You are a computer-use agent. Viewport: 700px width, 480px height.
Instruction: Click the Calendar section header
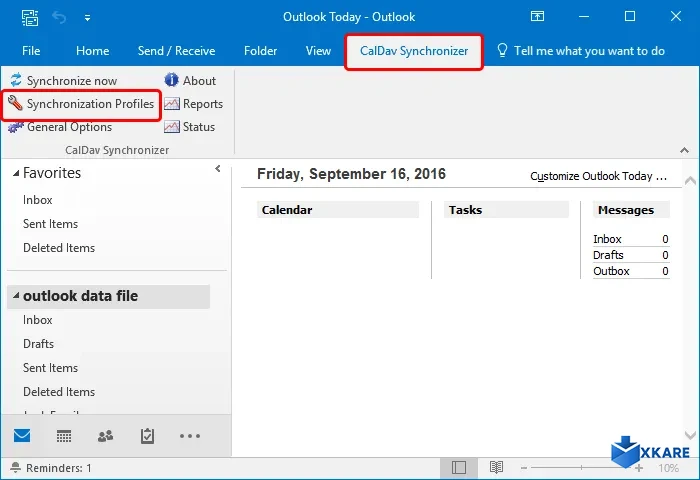tap(338, 210)
